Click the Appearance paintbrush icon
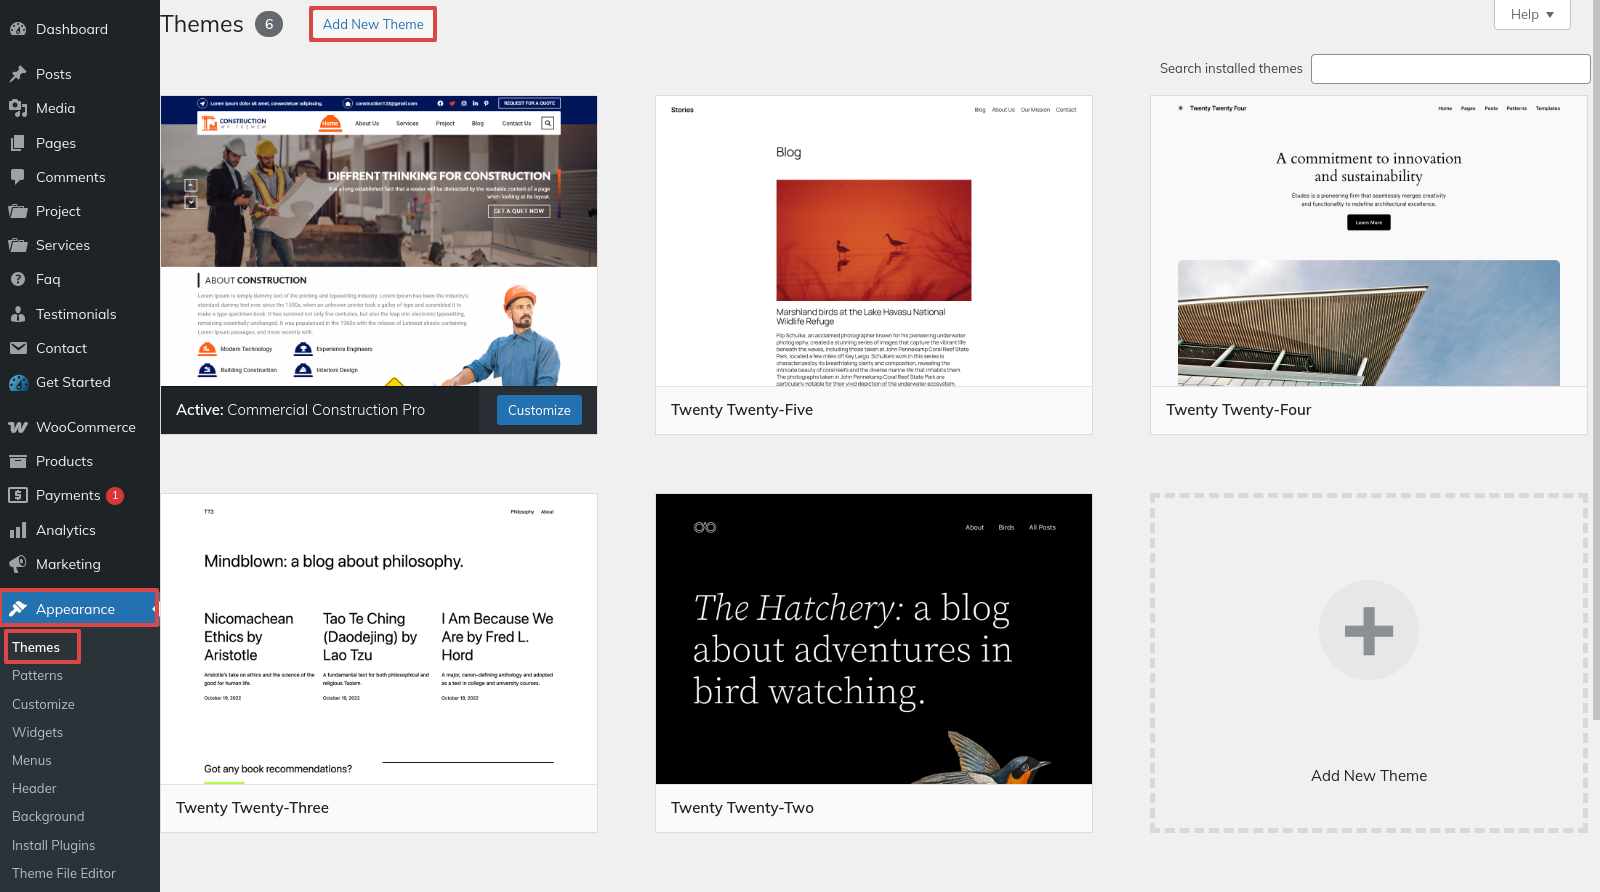Screen dimensions: 1600x892 18,609
